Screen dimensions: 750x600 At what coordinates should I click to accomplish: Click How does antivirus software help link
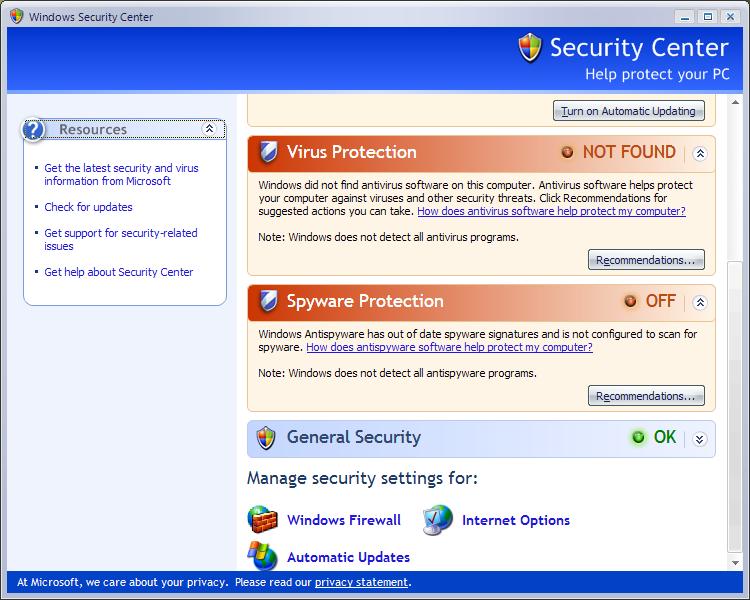[551, 211]
